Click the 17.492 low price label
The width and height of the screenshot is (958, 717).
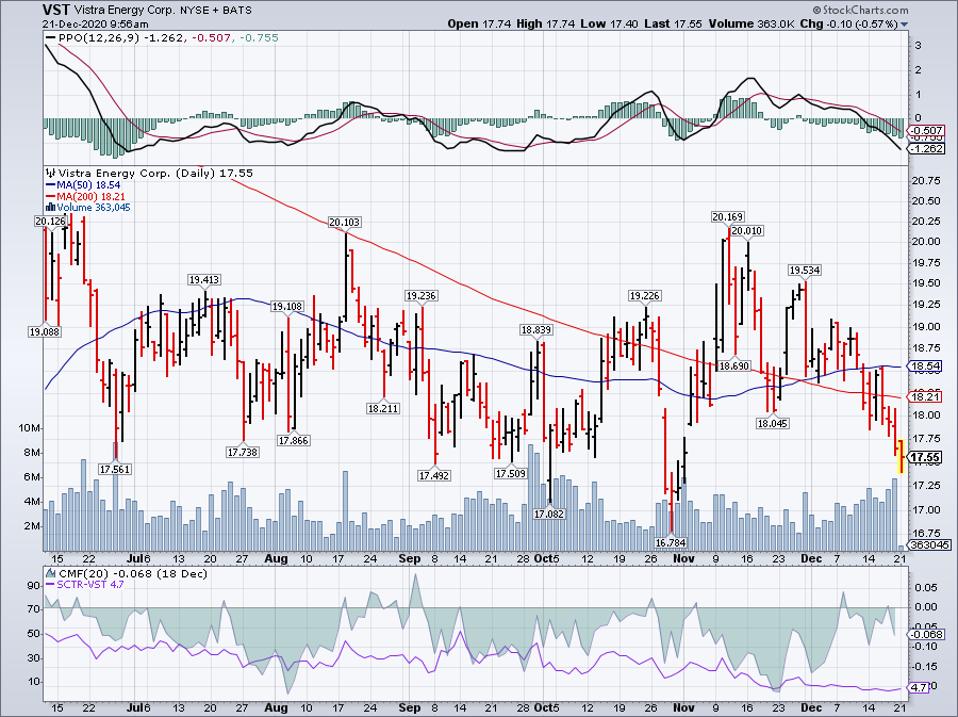click(x=434, y=475)
